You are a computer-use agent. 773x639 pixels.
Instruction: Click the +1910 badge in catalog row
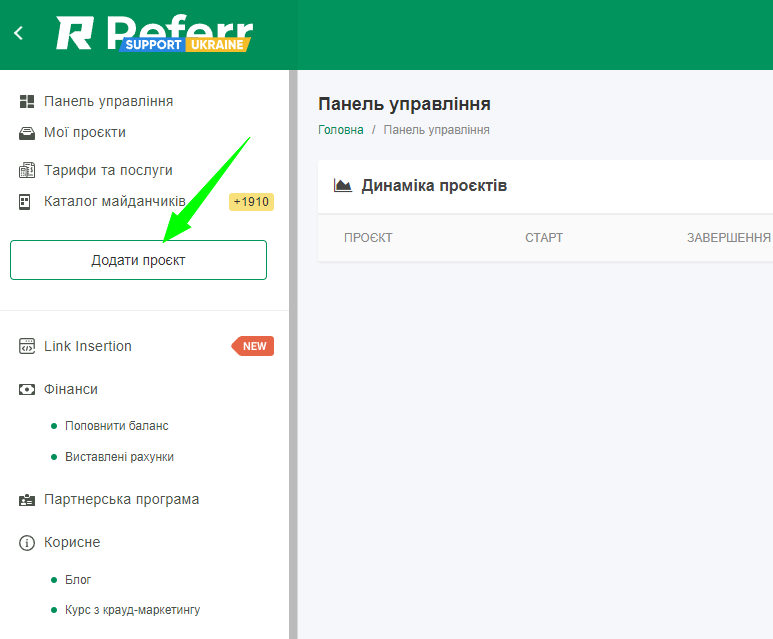251,202
